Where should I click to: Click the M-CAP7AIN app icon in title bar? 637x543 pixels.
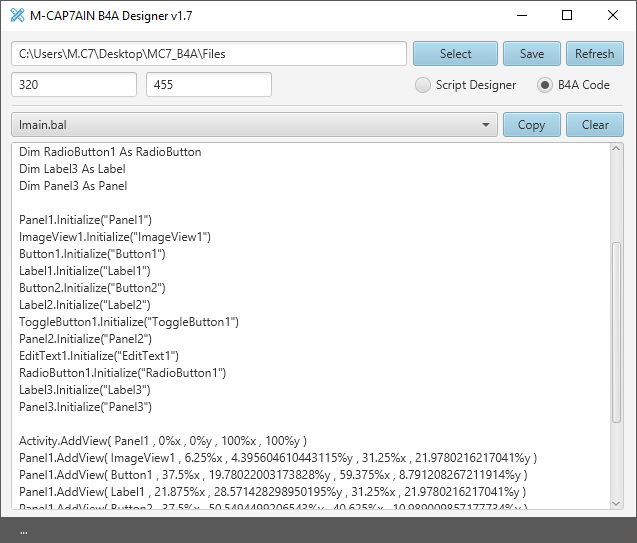coord(17,15)
